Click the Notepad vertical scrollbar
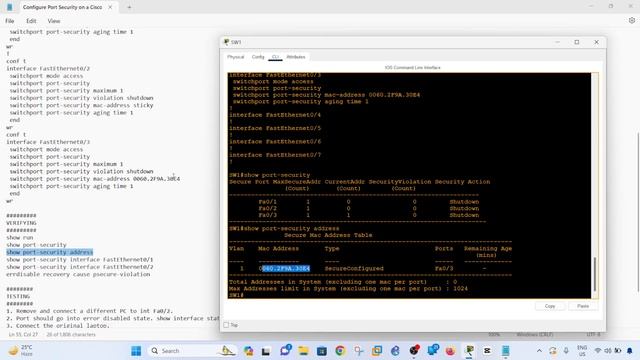The width and height of the screenshot is (640, 360). coord(638,212)
